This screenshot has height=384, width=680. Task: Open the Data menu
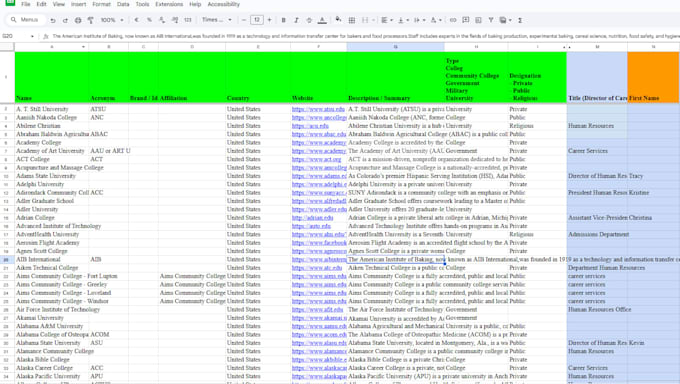(123, 4)
